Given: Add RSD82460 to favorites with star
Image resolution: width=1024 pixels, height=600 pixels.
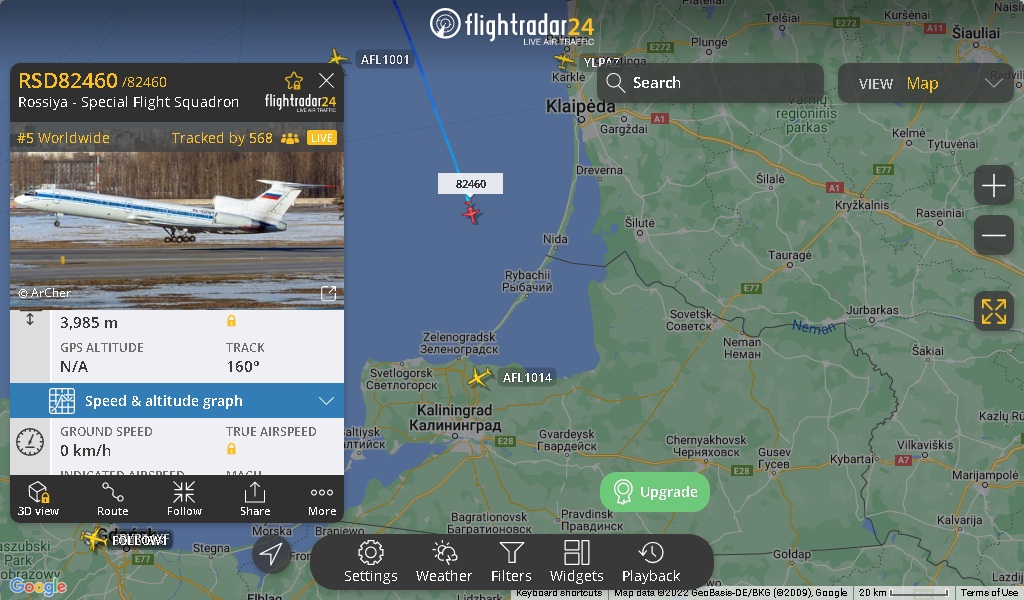Looking at the screenshot, I should pyautogui.click(x=294, y=81).
